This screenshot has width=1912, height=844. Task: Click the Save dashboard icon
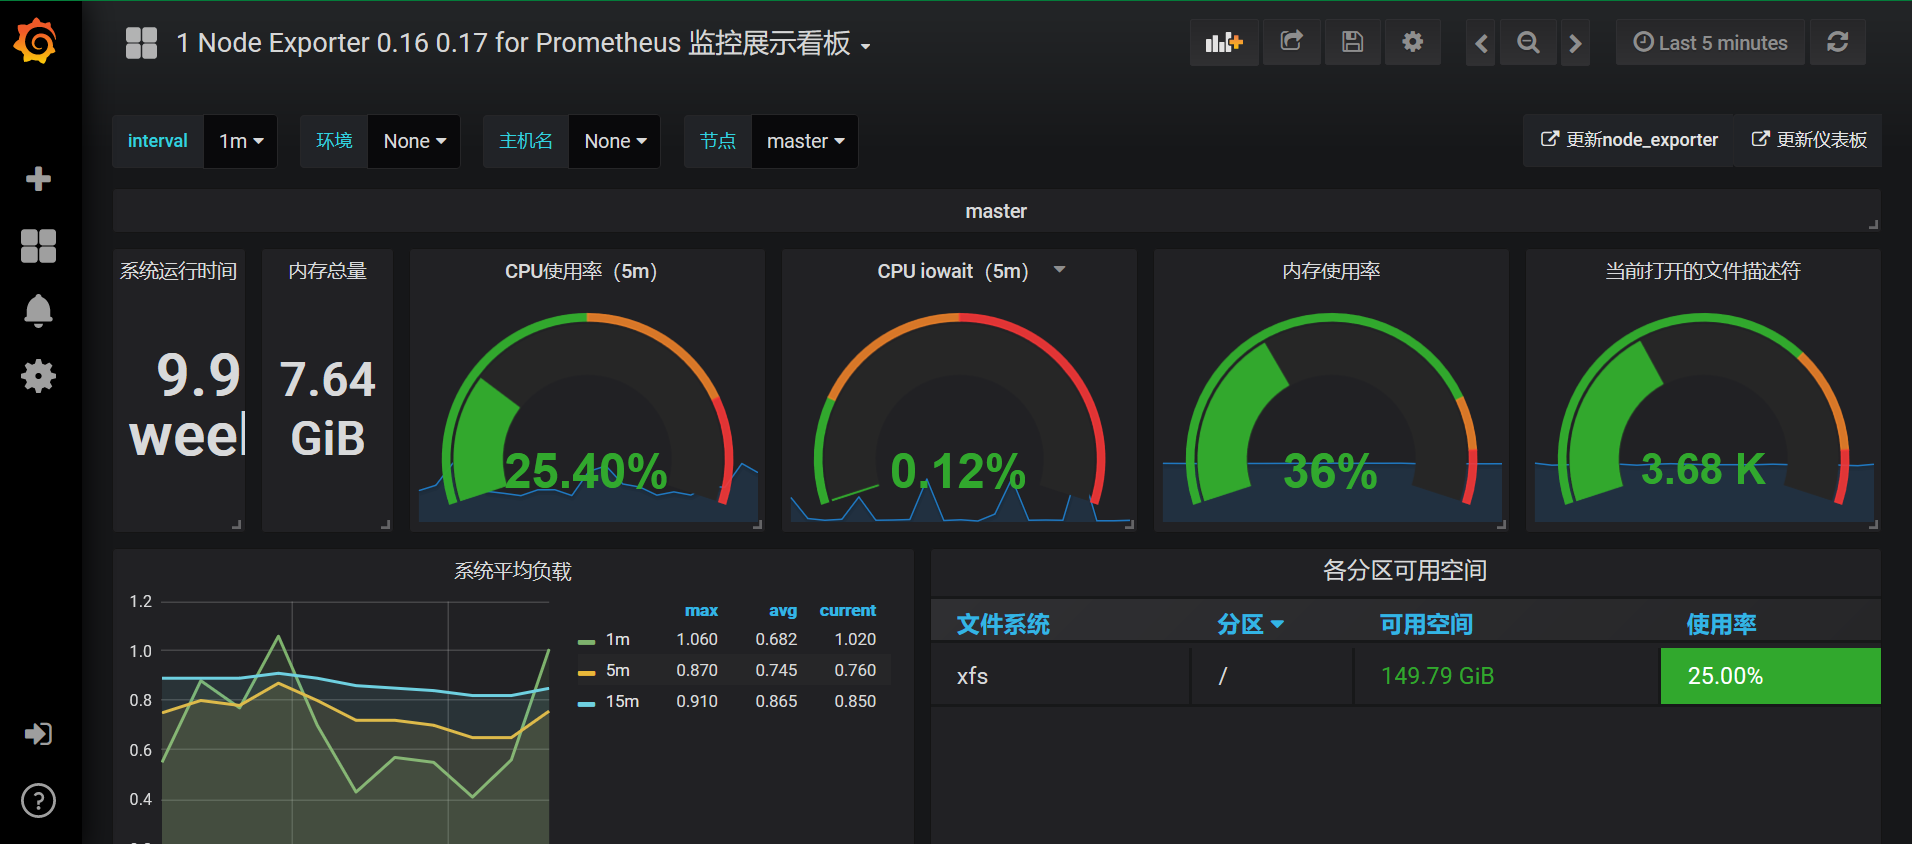pos(1352,43)
